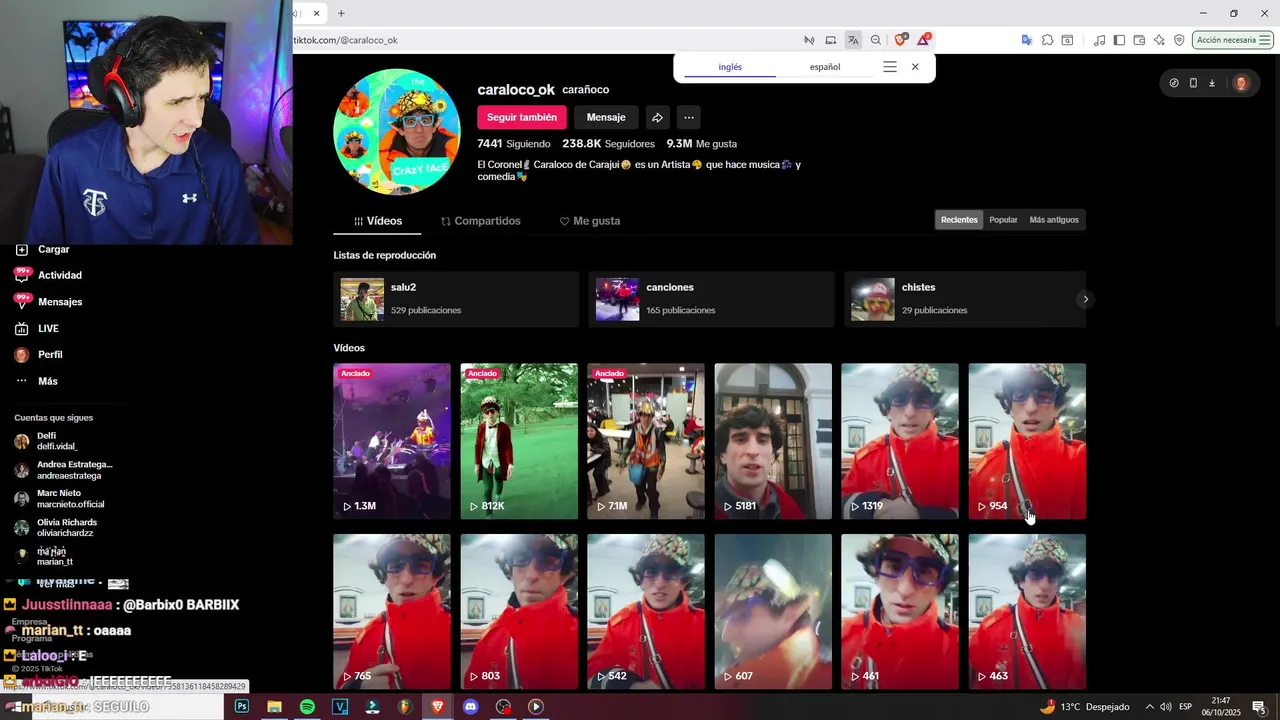Select español in the translate popup

pos(825,67)
